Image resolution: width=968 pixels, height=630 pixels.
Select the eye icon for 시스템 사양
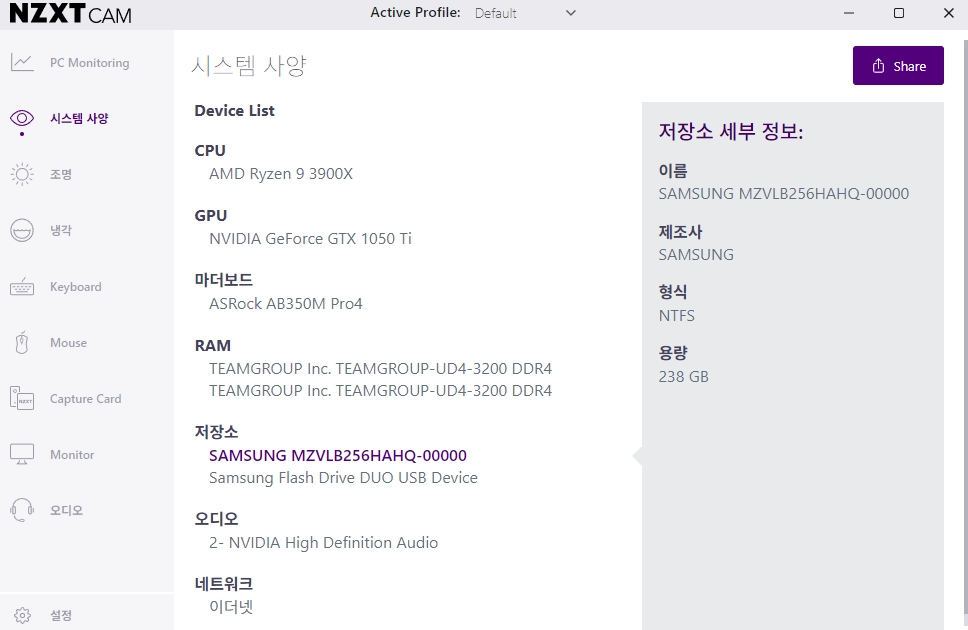[x=22, y=117]
